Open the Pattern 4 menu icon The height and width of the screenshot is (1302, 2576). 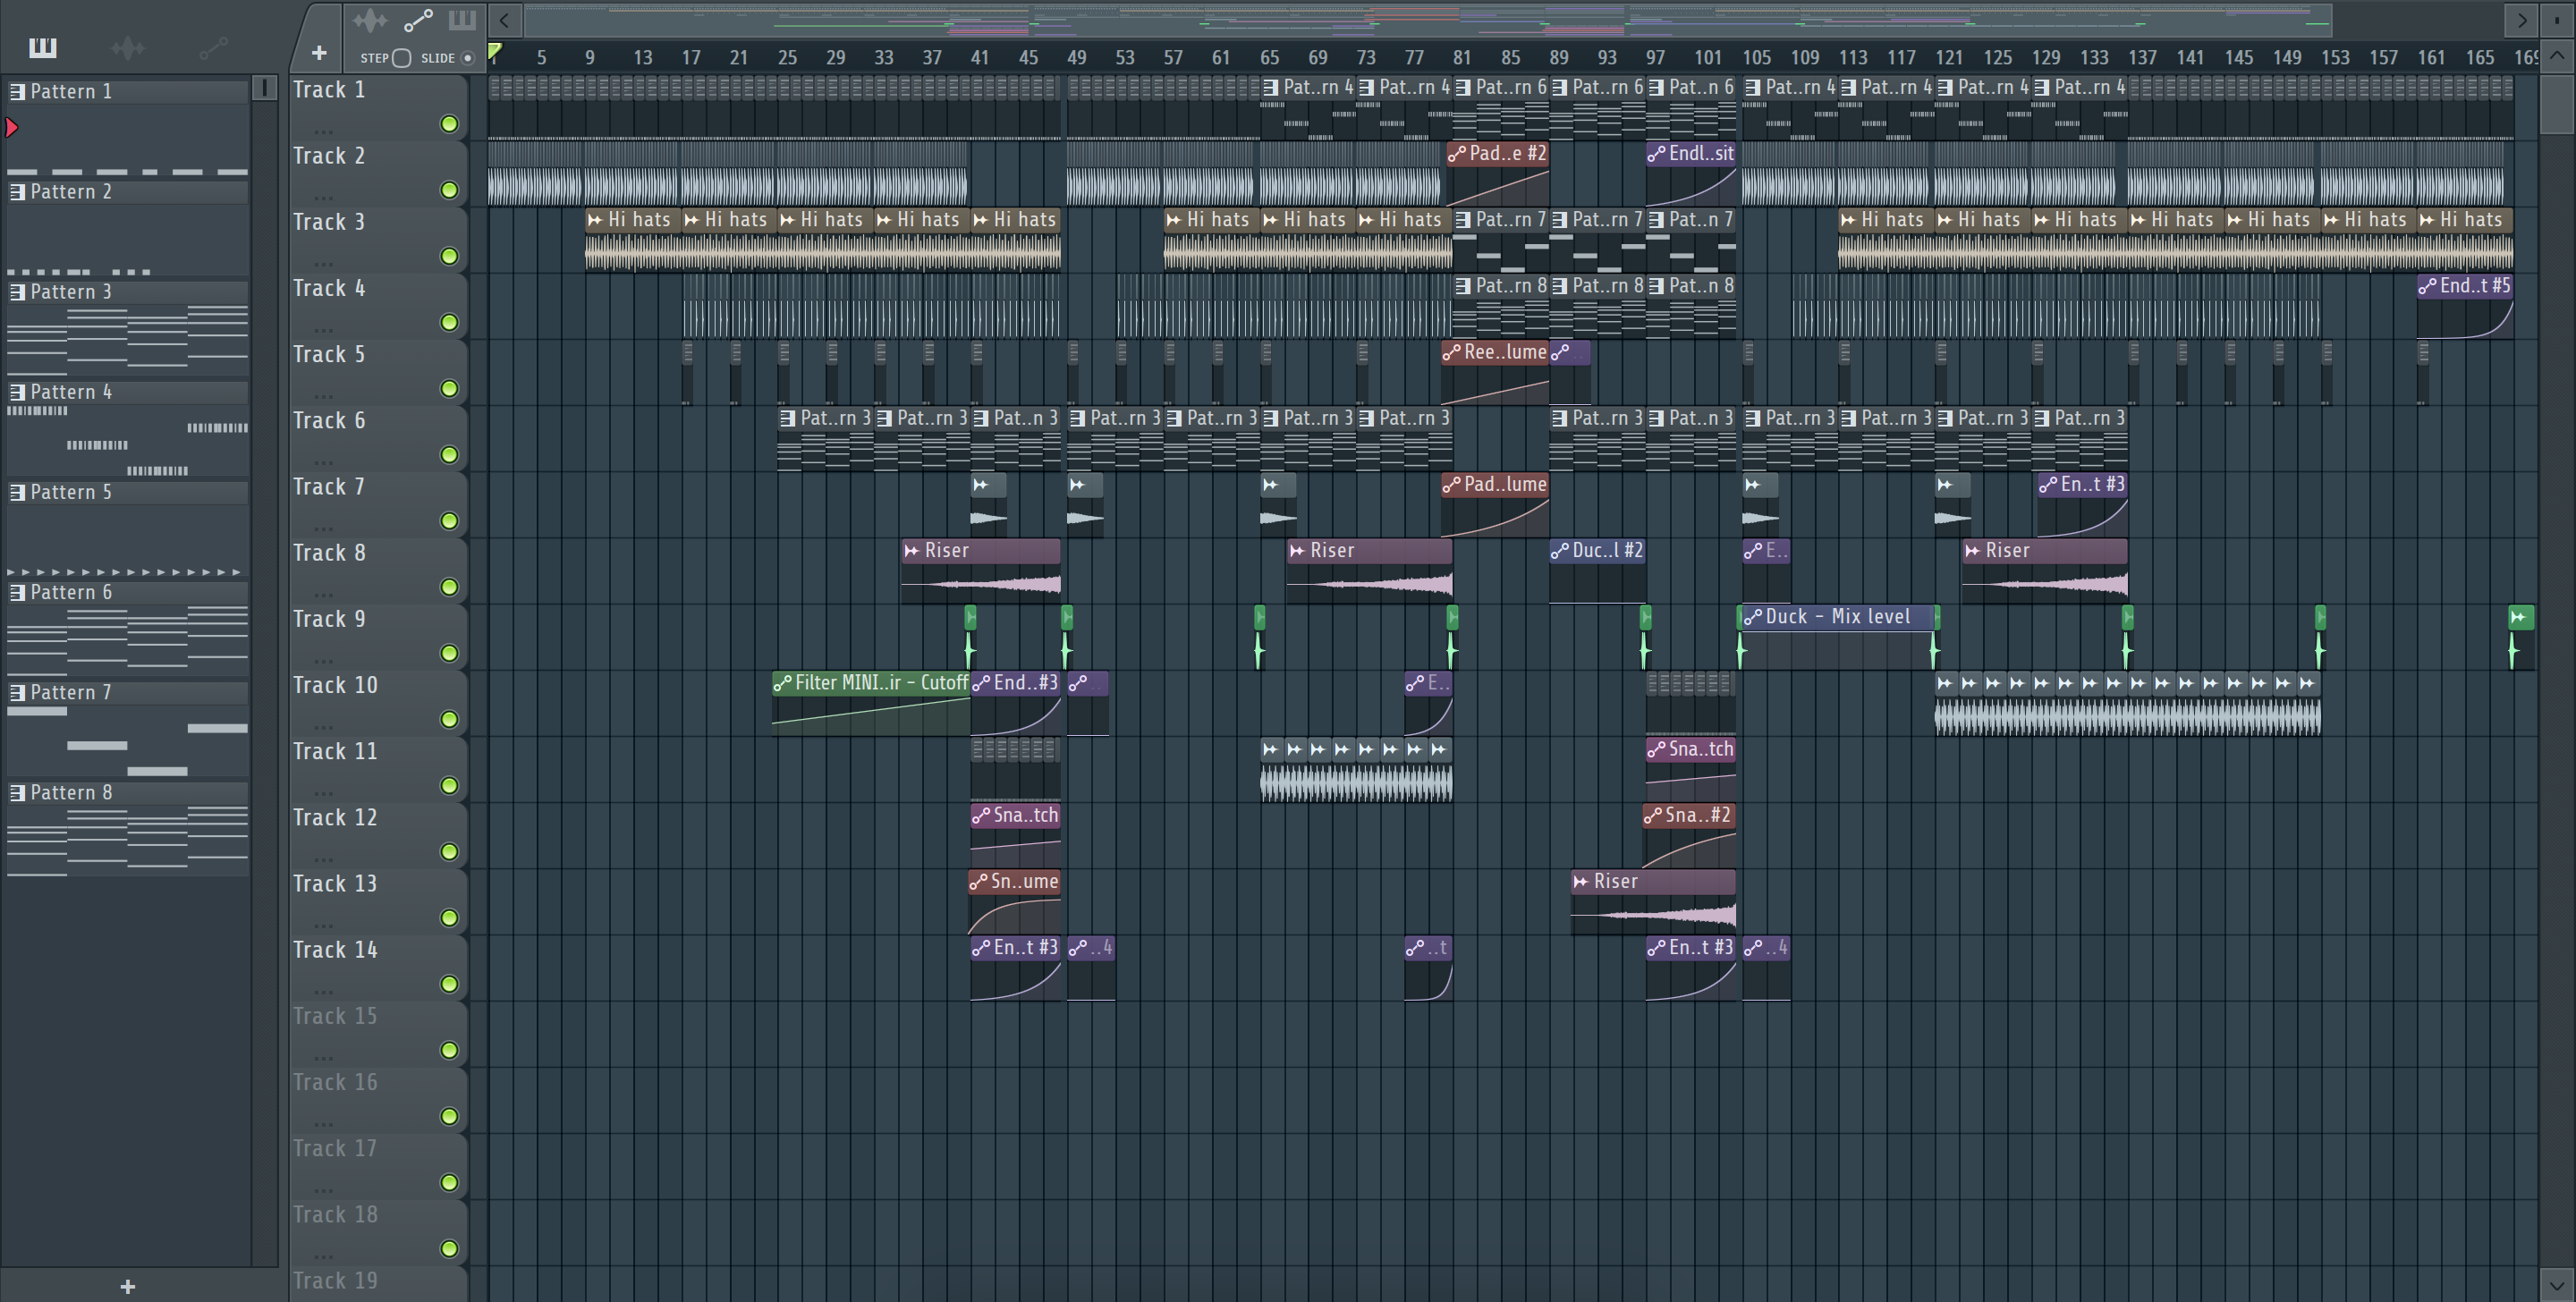(17, 392)
